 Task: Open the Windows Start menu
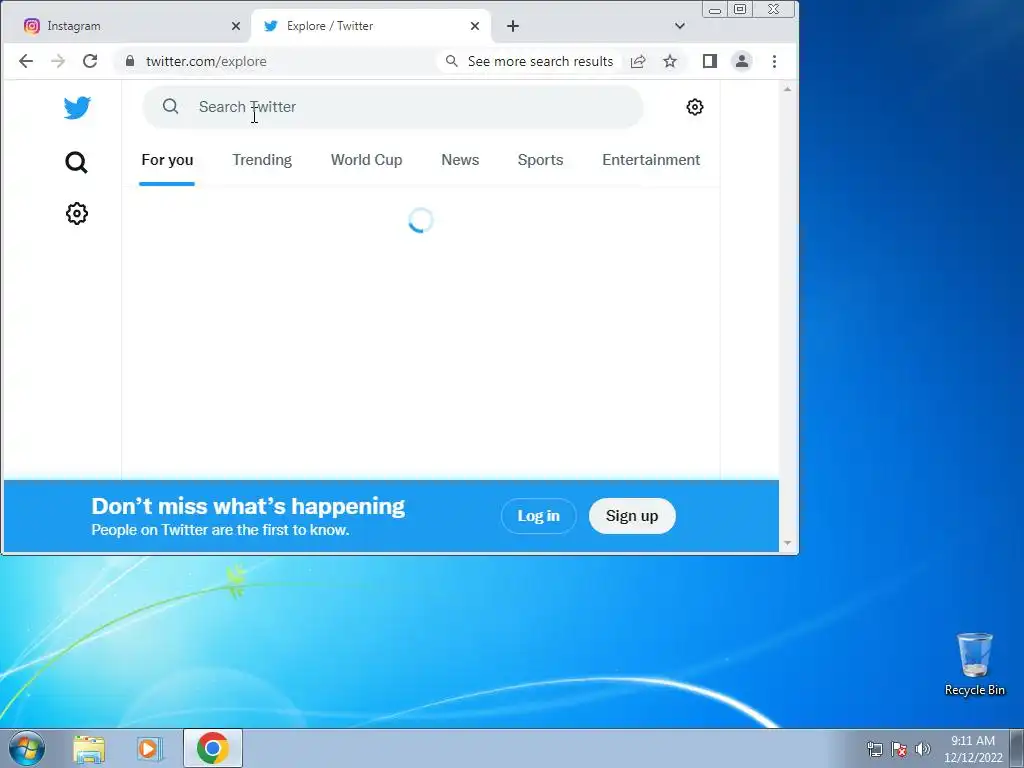pyautogui.click(x=27, y=748)
